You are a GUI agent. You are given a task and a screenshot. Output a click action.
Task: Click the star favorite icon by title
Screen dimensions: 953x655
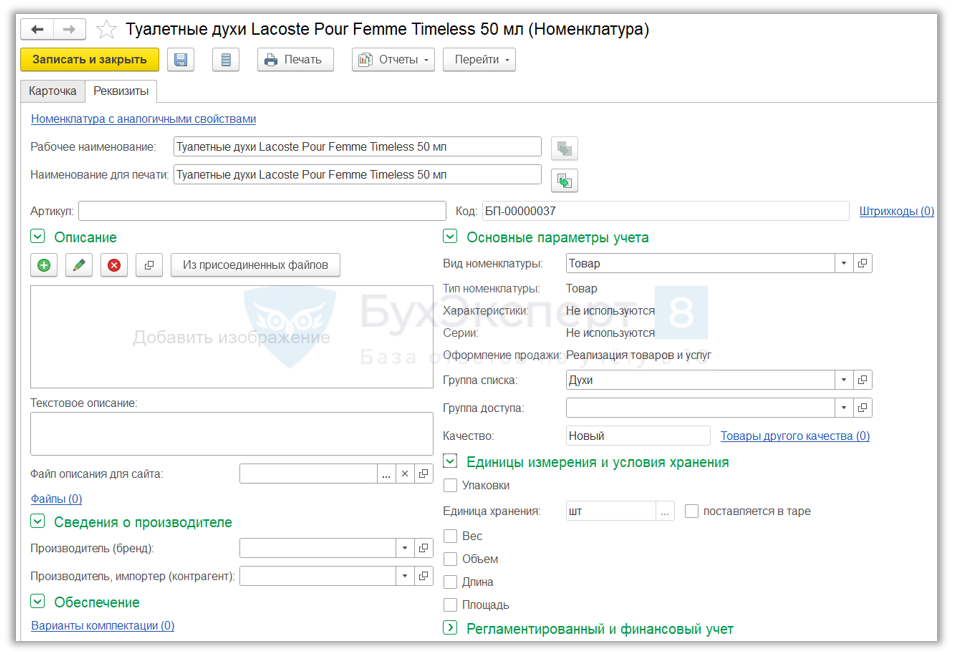pos(107,30)
